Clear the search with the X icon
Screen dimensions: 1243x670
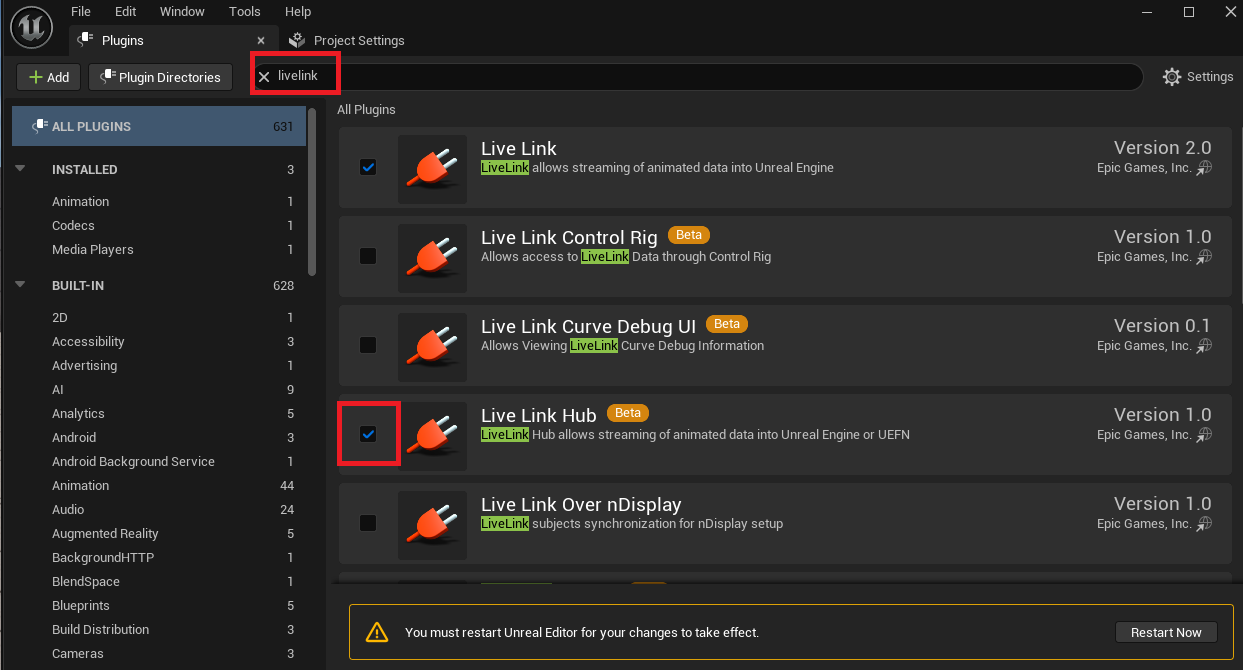tap(264, 77)
